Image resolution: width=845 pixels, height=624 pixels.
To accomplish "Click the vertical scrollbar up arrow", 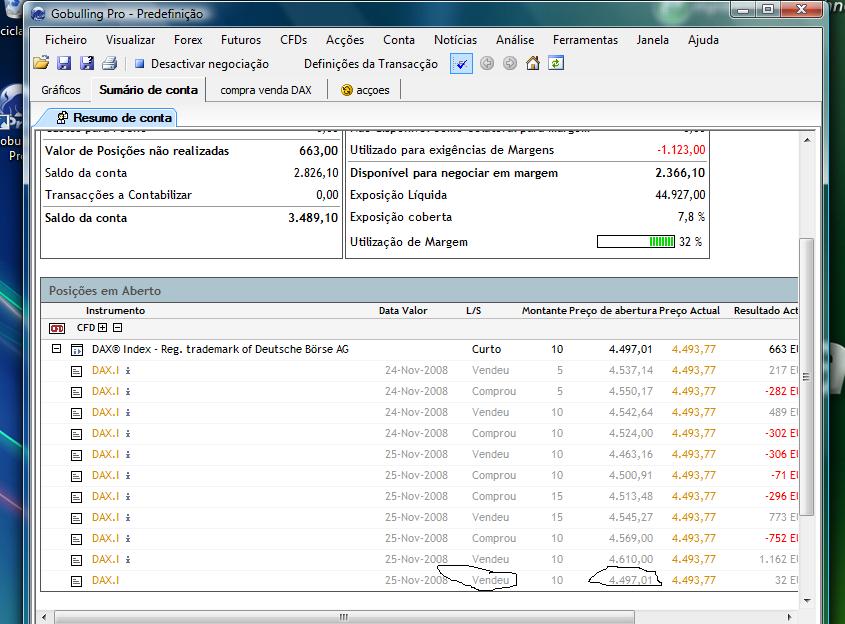I will point(807,140).
